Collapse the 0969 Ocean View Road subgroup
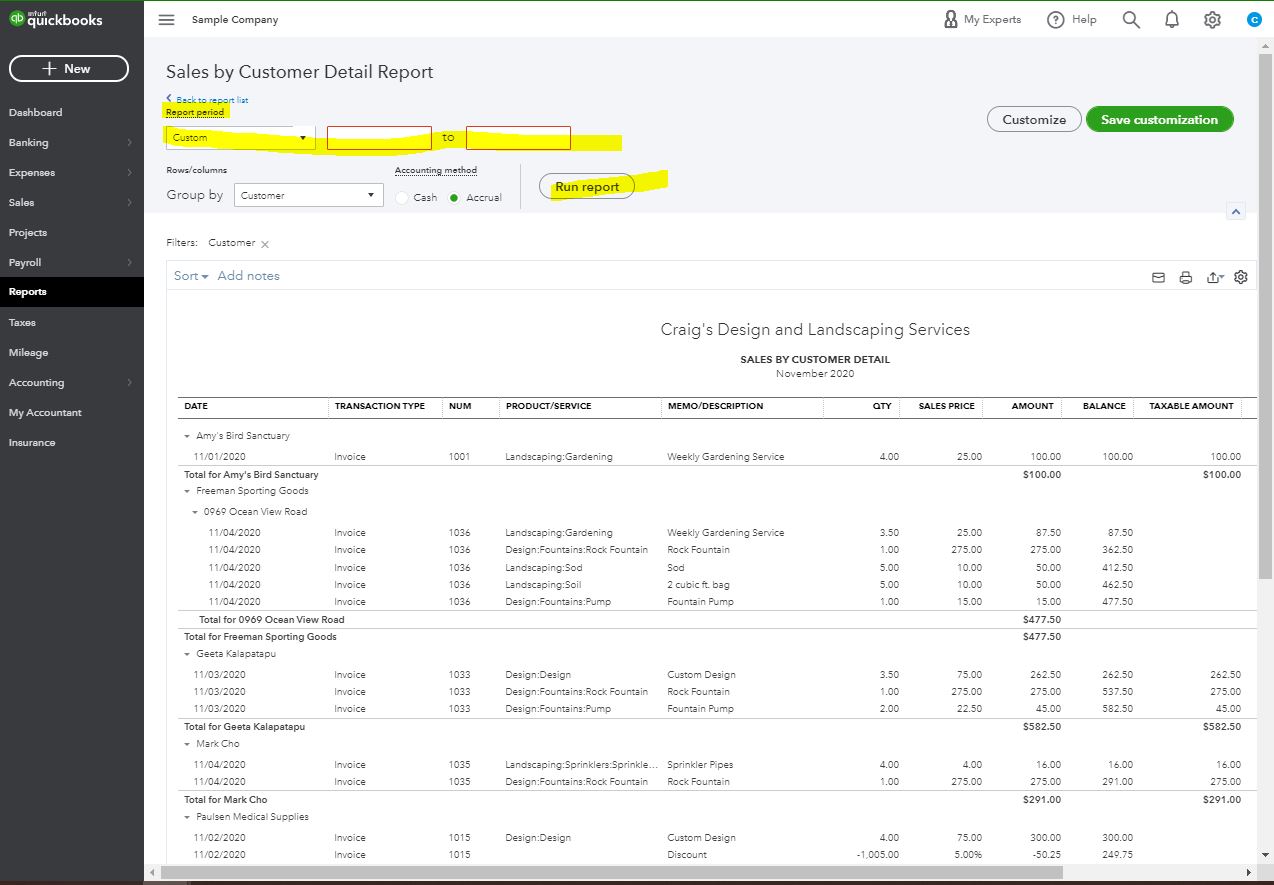 [196, 512]
